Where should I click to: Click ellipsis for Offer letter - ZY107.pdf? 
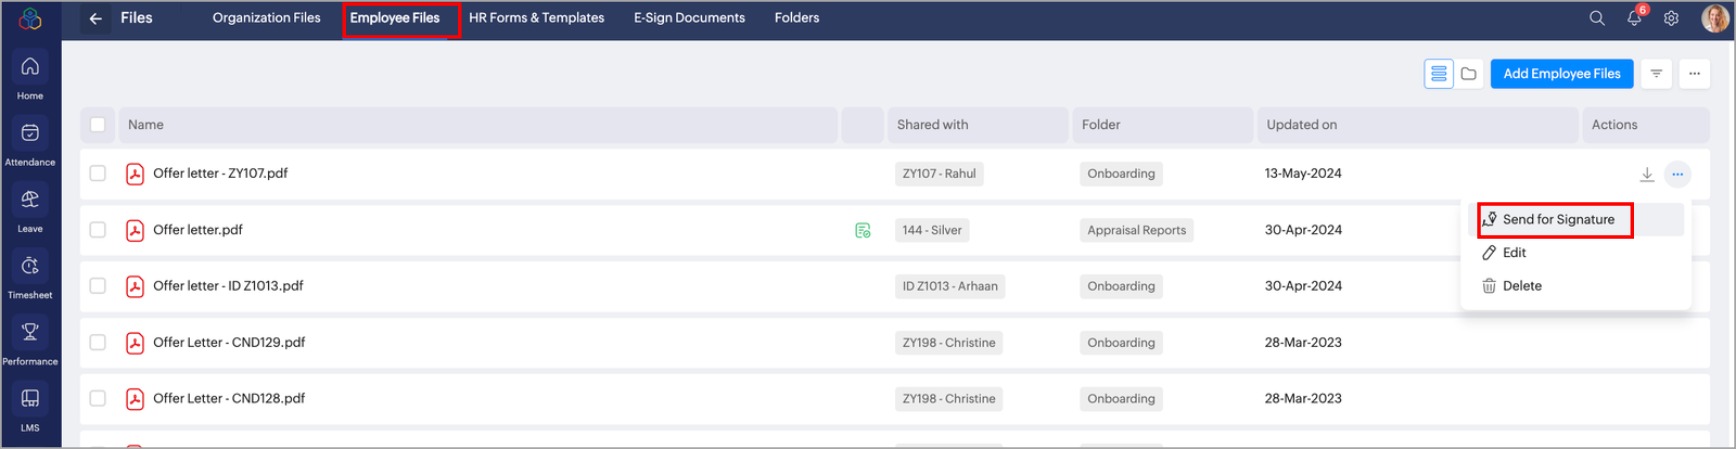pyautogui.click(x=1677, y=174)
